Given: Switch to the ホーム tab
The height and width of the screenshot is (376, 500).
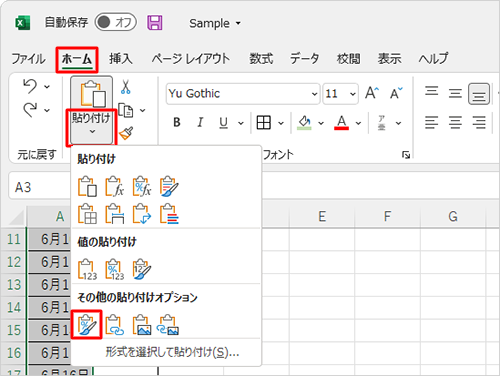Looking at the screenshot, I should click(x=77, y=59).
